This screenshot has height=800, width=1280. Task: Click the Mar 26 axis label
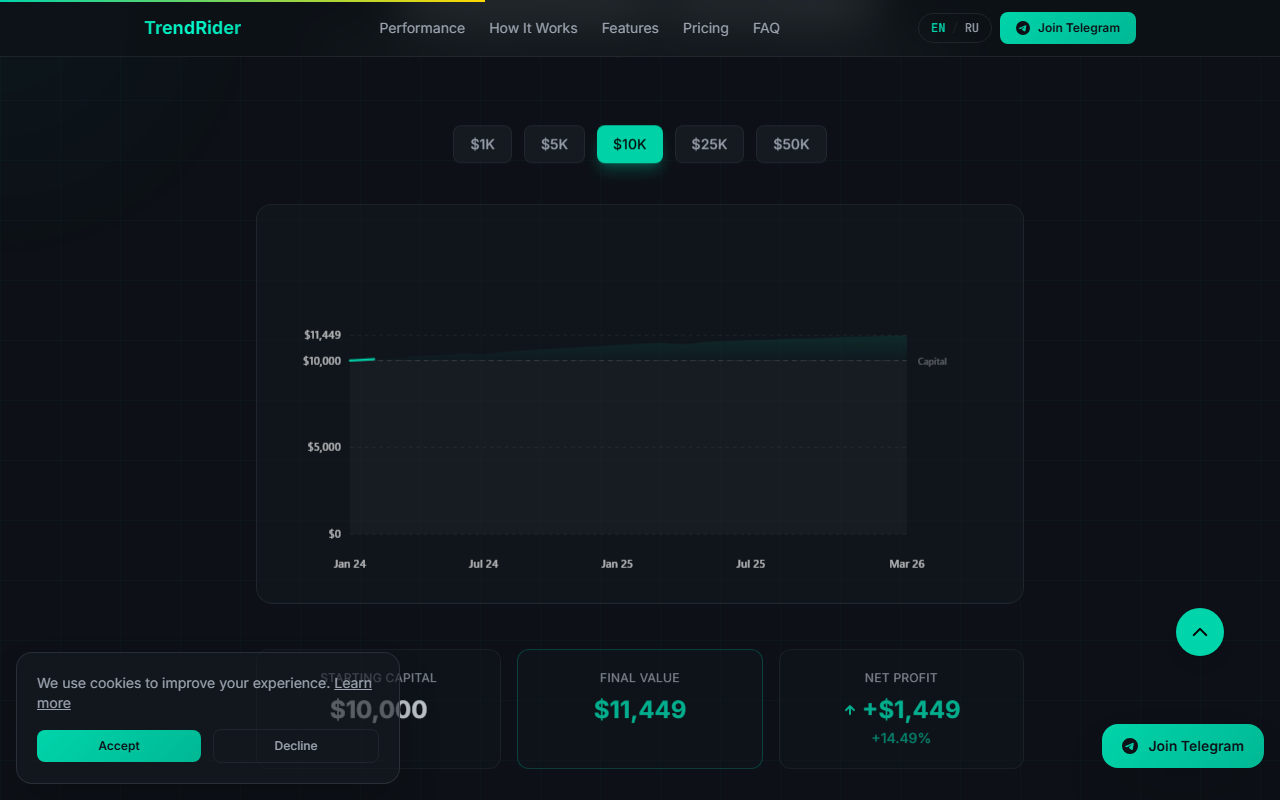tap(907, 564)
